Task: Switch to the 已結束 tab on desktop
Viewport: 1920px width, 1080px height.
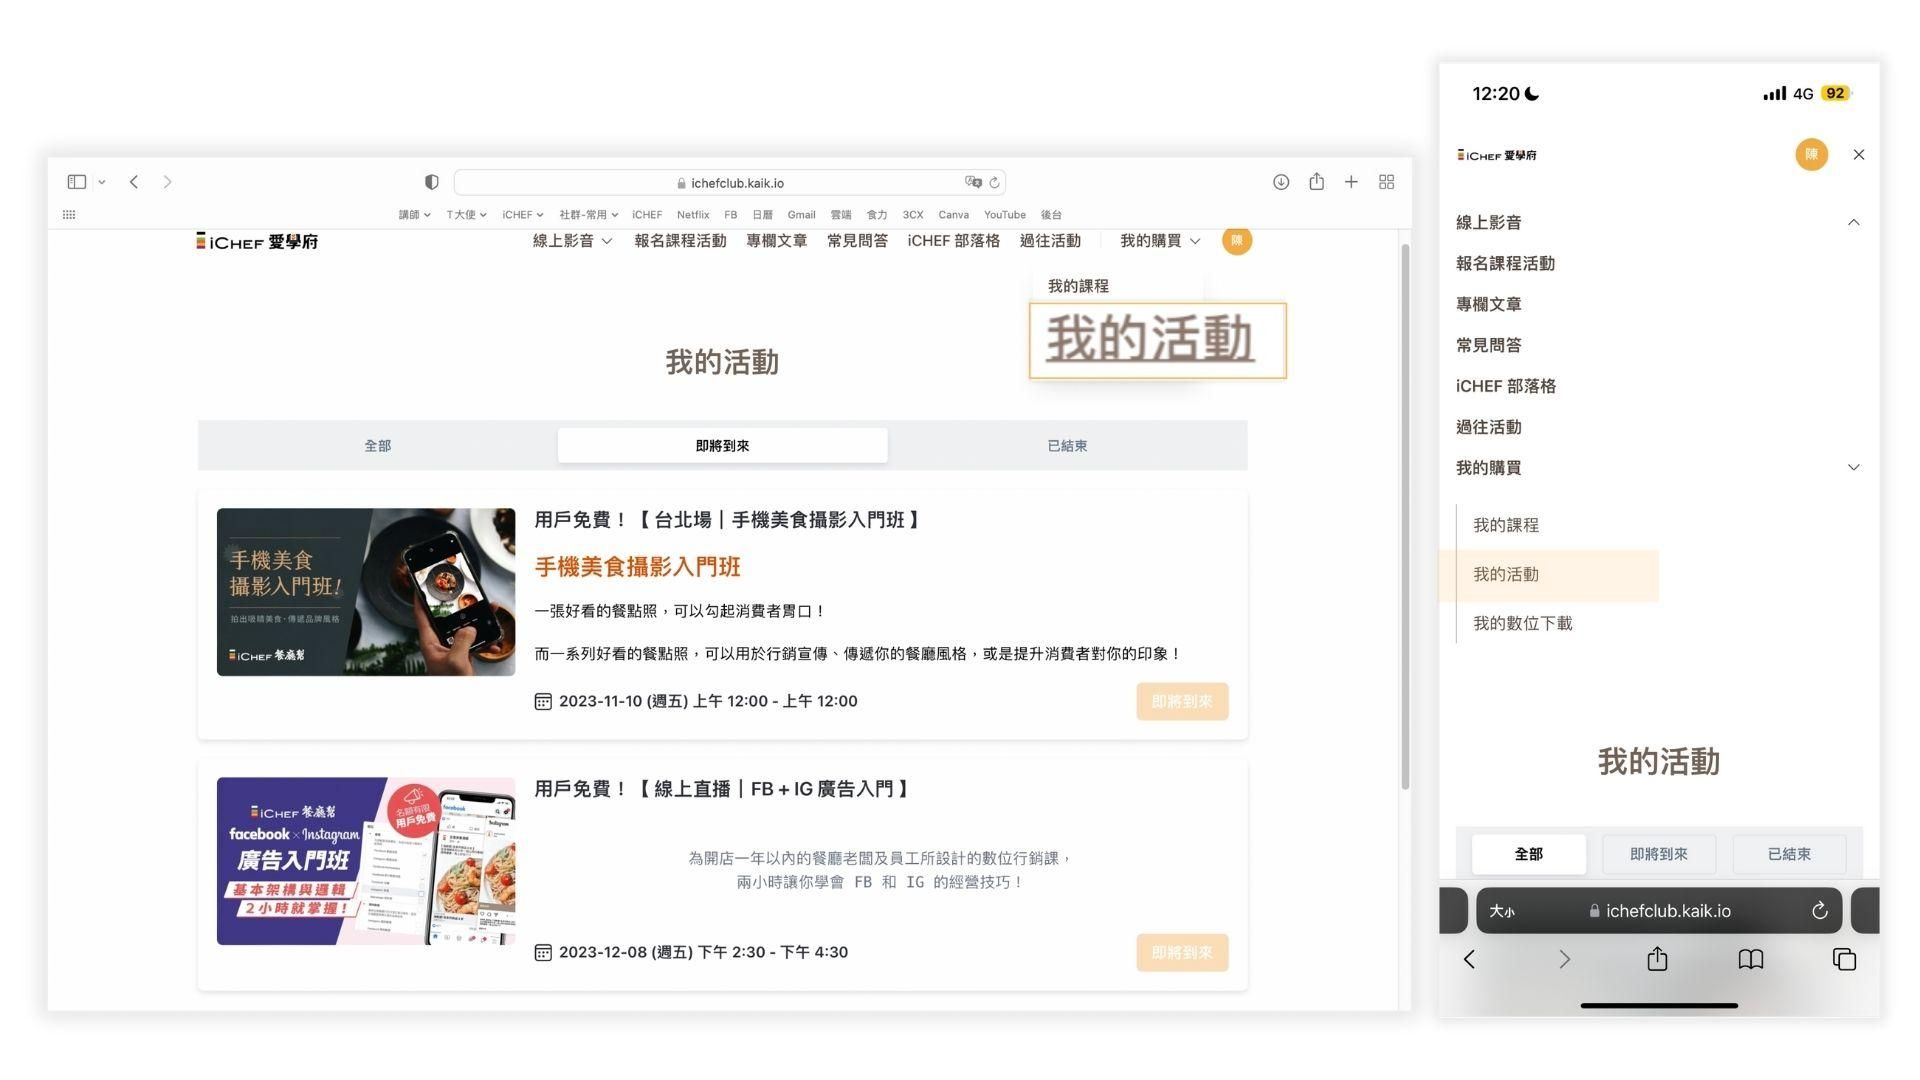Action: click(1067, 446)
